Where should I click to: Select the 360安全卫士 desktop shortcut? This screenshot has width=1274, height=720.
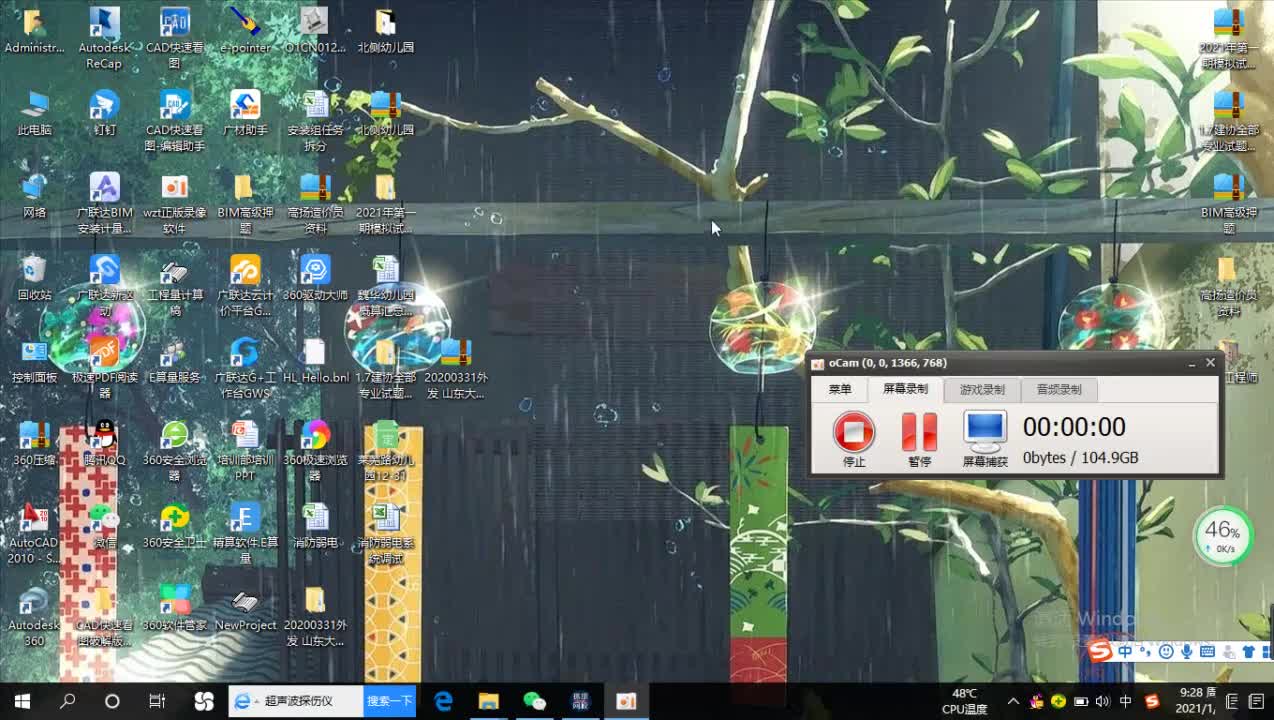click(x=175, y=526)
